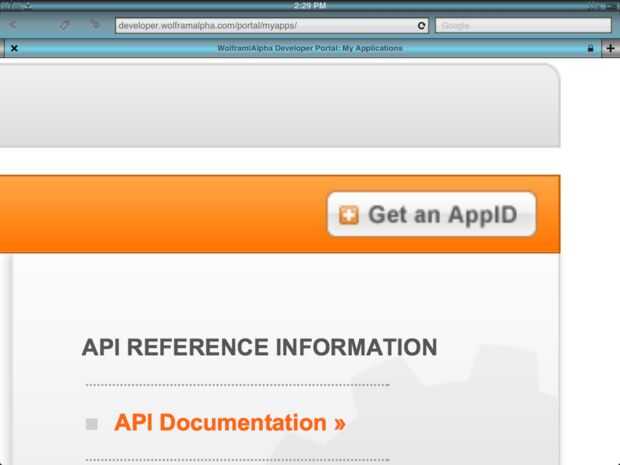Go back with the browser back arrow

13,25
